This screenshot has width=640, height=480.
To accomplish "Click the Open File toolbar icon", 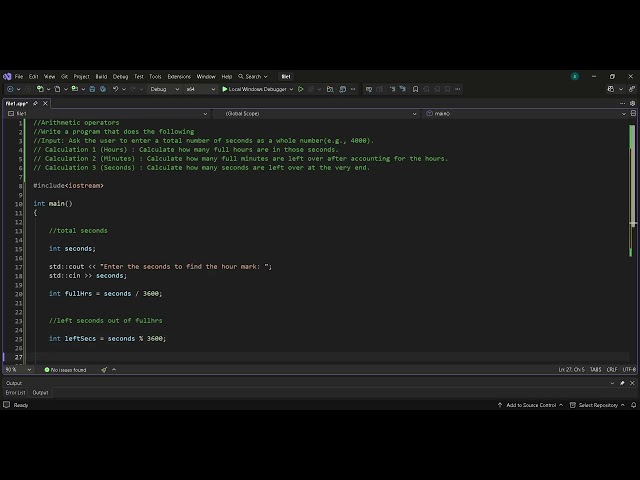I will coord(75,89).
